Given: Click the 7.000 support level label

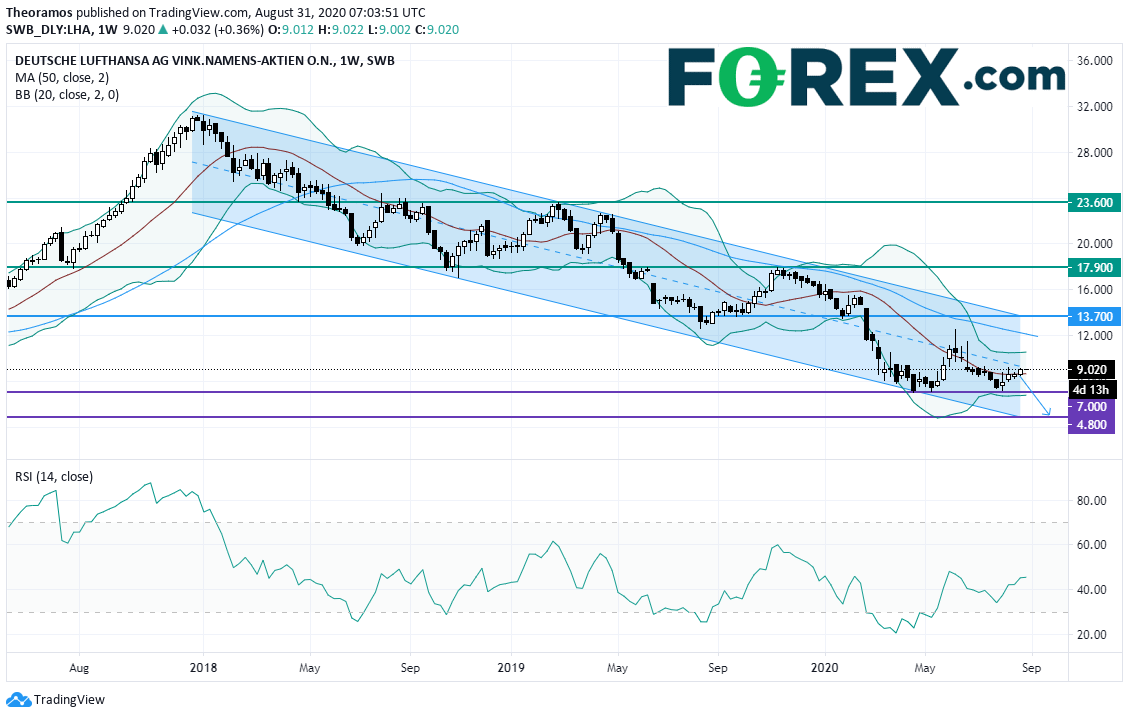Looking at the screenshot, I should pos(1092,407).
